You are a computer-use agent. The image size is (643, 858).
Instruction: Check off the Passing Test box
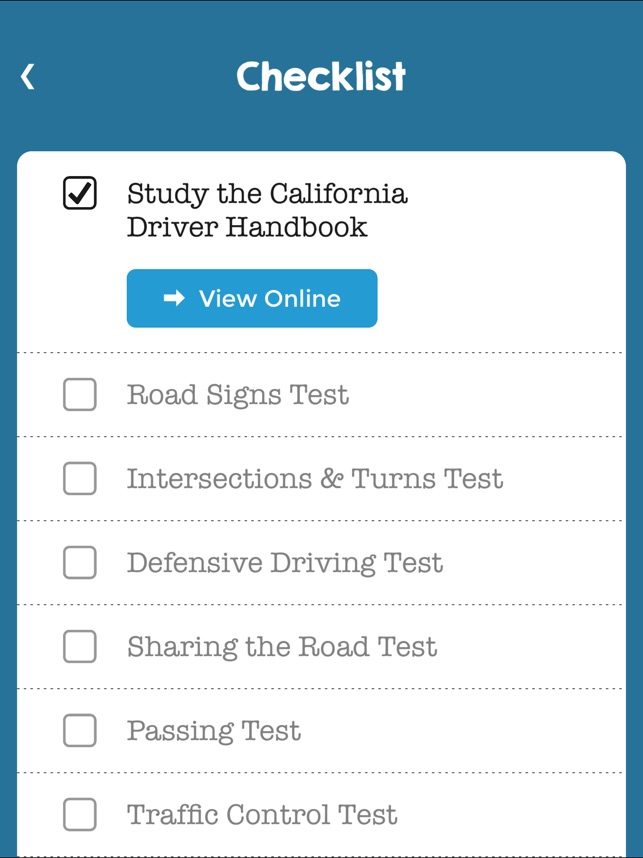80,731
